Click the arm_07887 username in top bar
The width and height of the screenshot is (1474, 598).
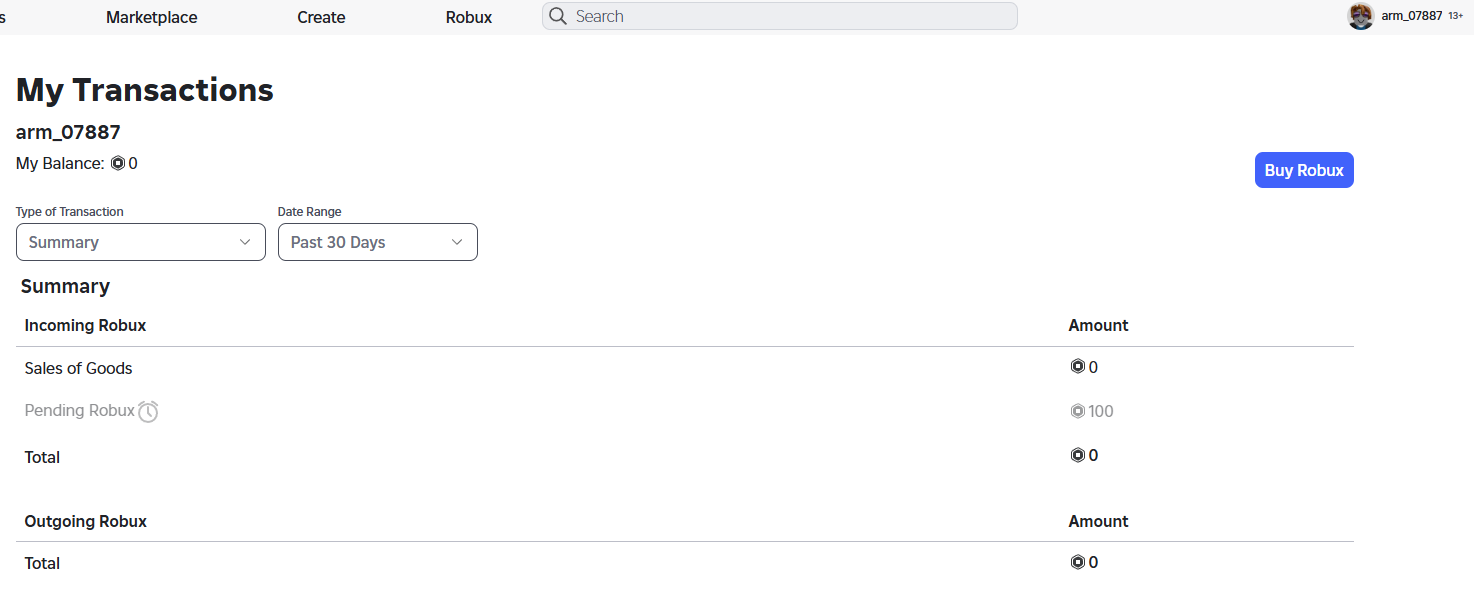tap(1412, 16)
